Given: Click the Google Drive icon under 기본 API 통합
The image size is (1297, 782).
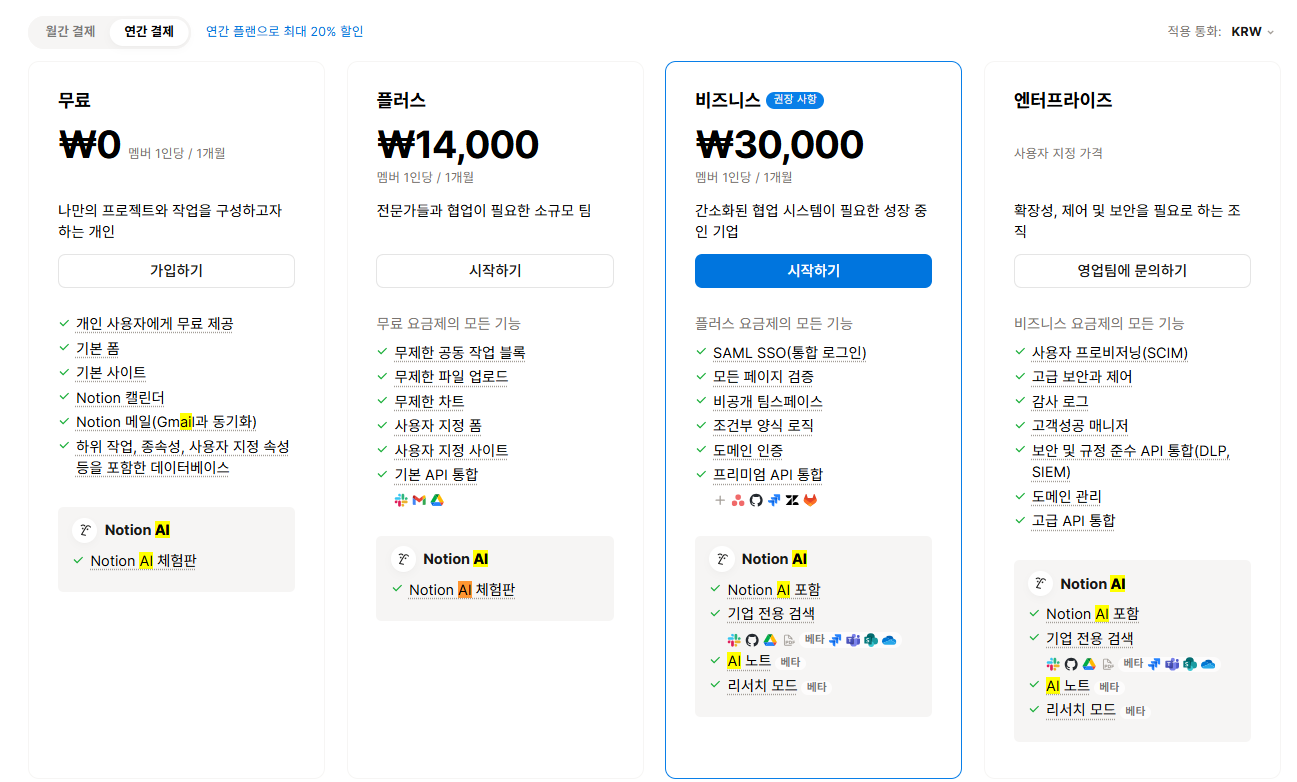Looking at the screenshot, I should pyautogui.click(x=437, y=500).
